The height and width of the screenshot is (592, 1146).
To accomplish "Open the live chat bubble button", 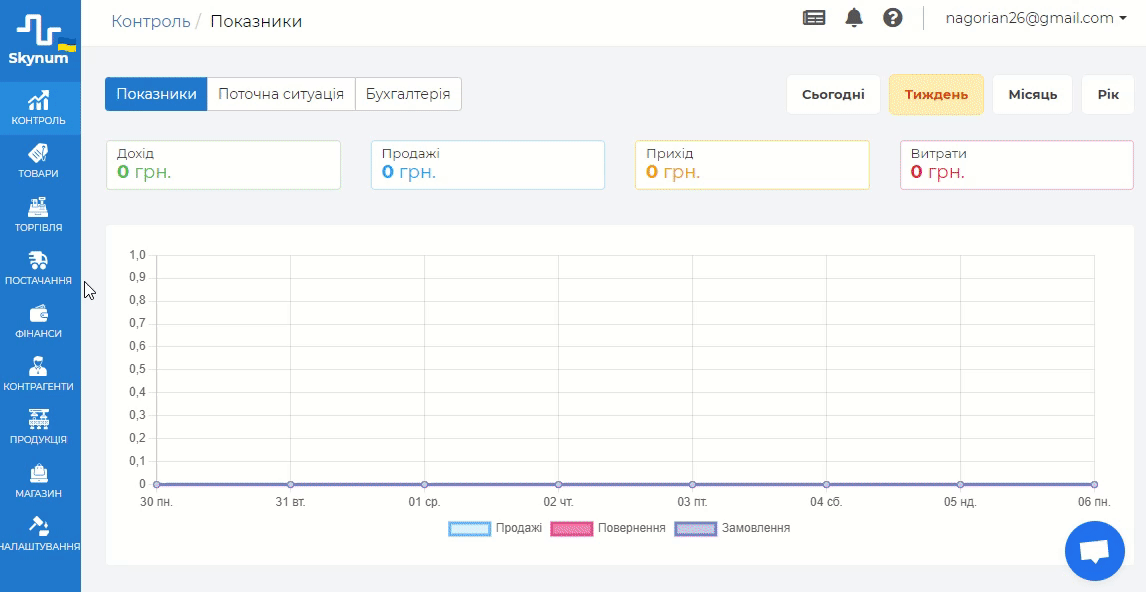I will (1095, 551).
